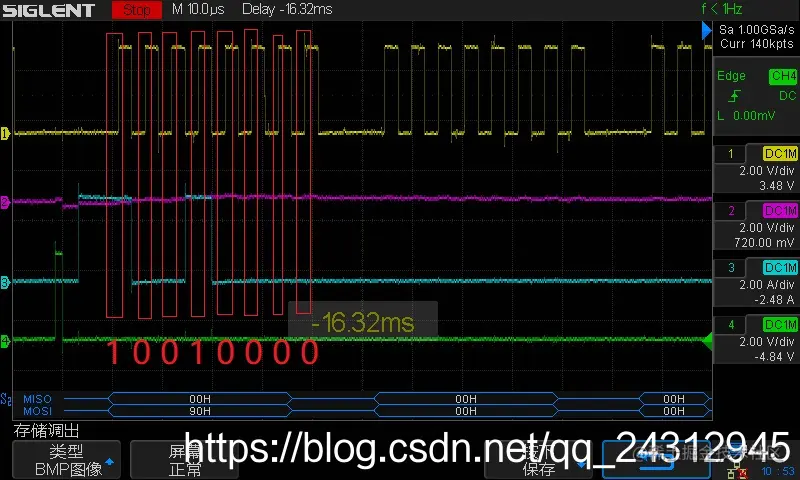This screenshot has width=800, height=480.
Task: Click the CH4 trigger source badge
Action: click(783, 77)
